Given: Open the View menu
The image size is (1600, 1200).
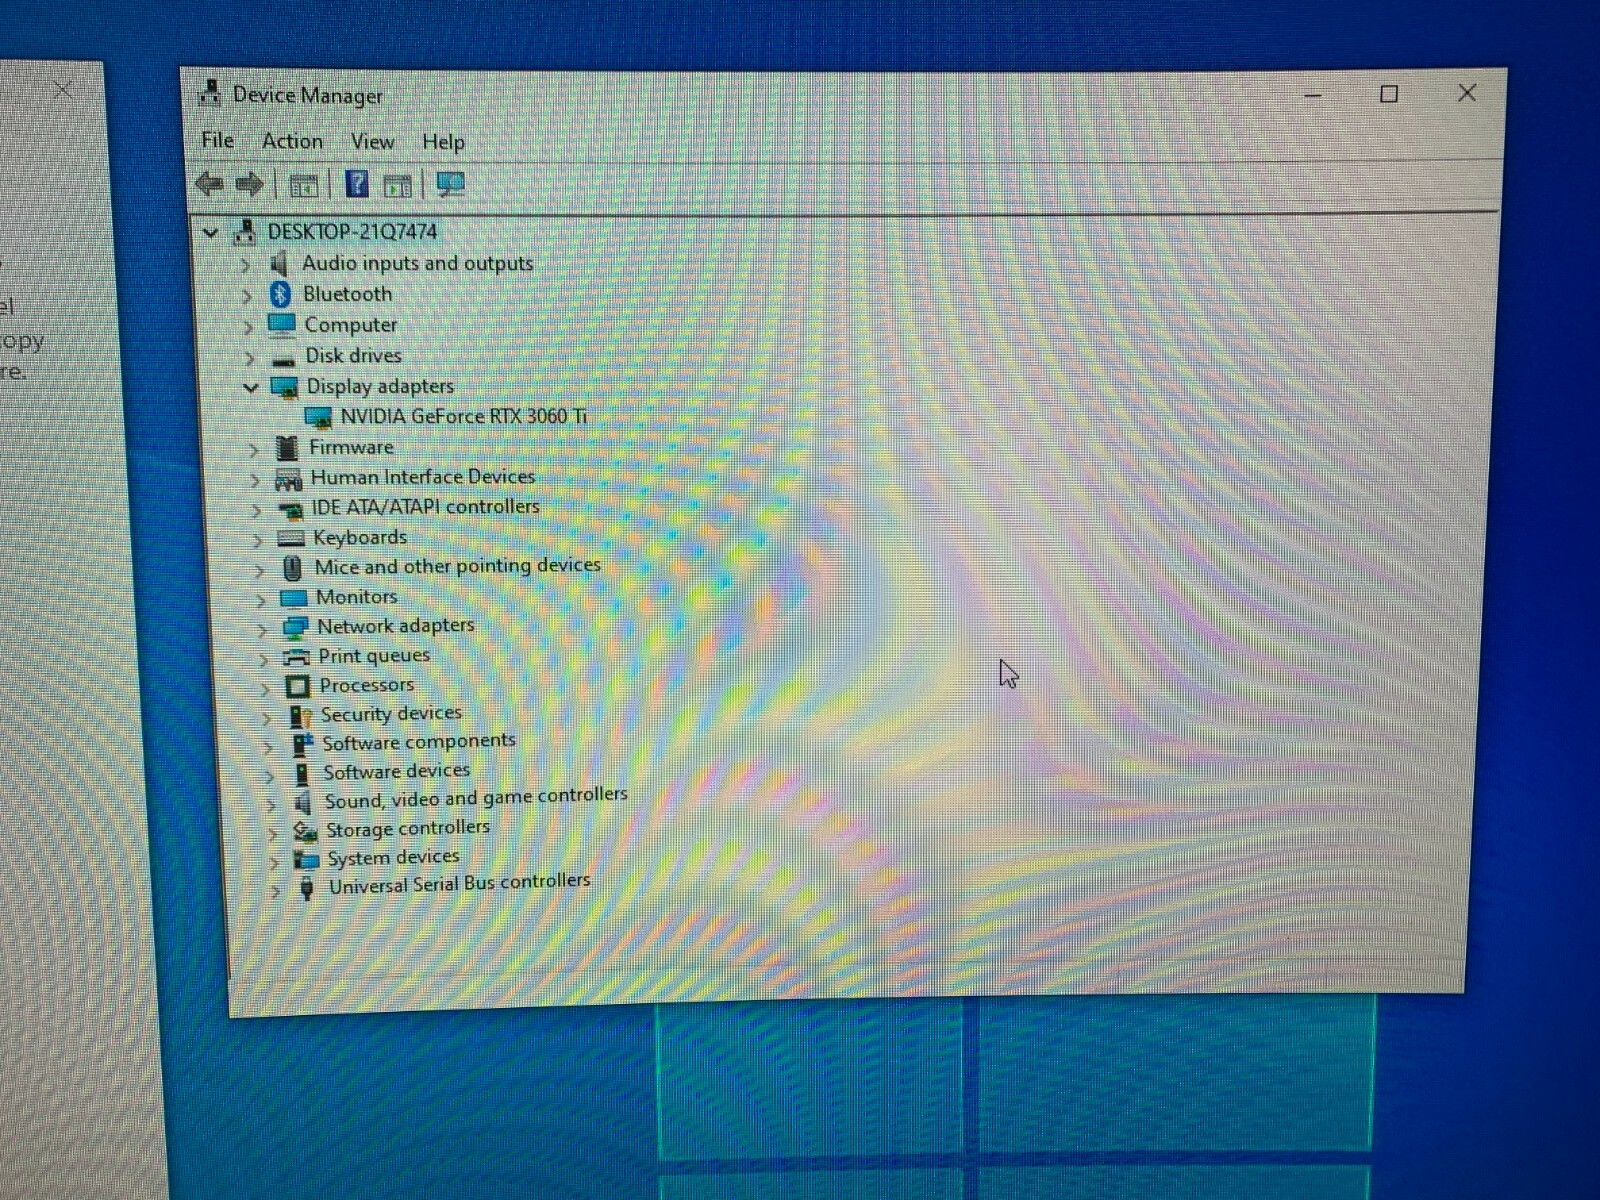Looking at the screenshot, I should coord(372,142).
